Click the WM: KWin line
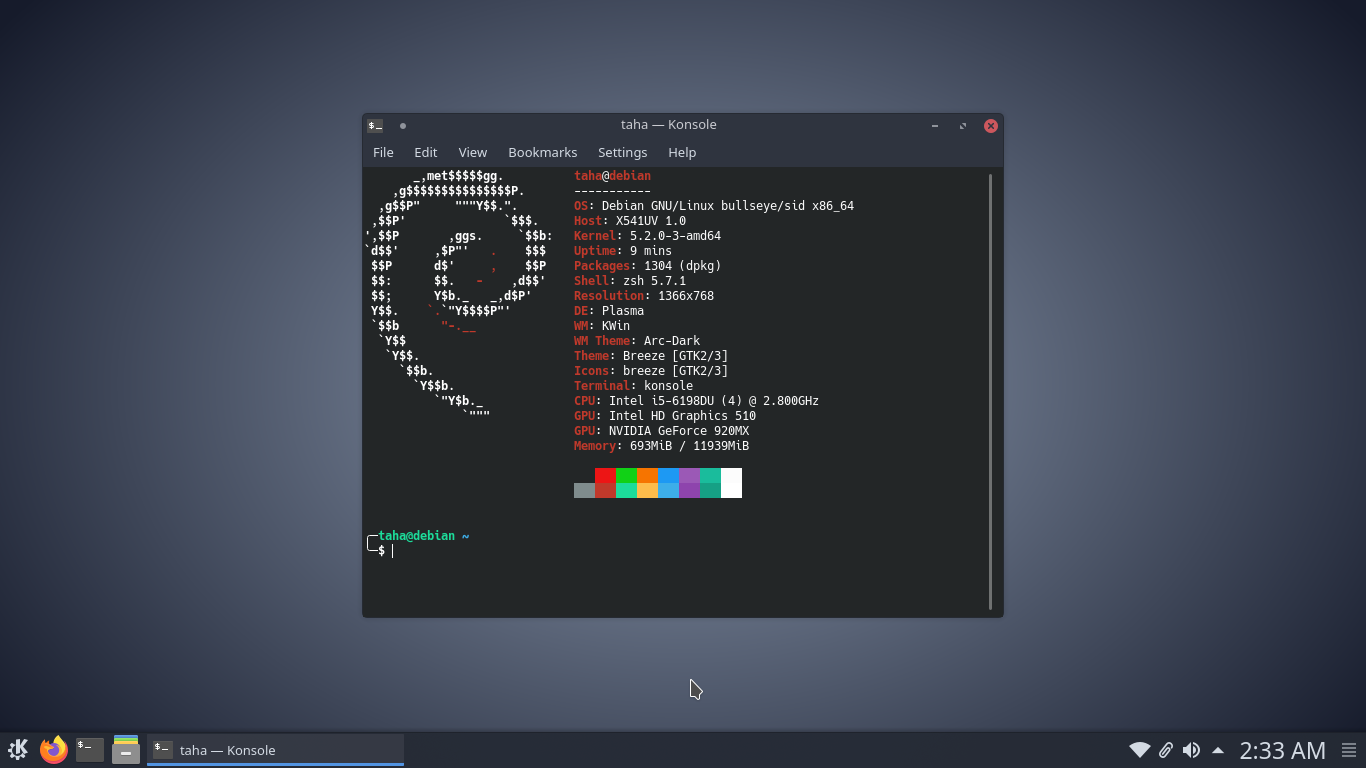Viewport: 1366px width, 768px height. [x=602, y=326]
